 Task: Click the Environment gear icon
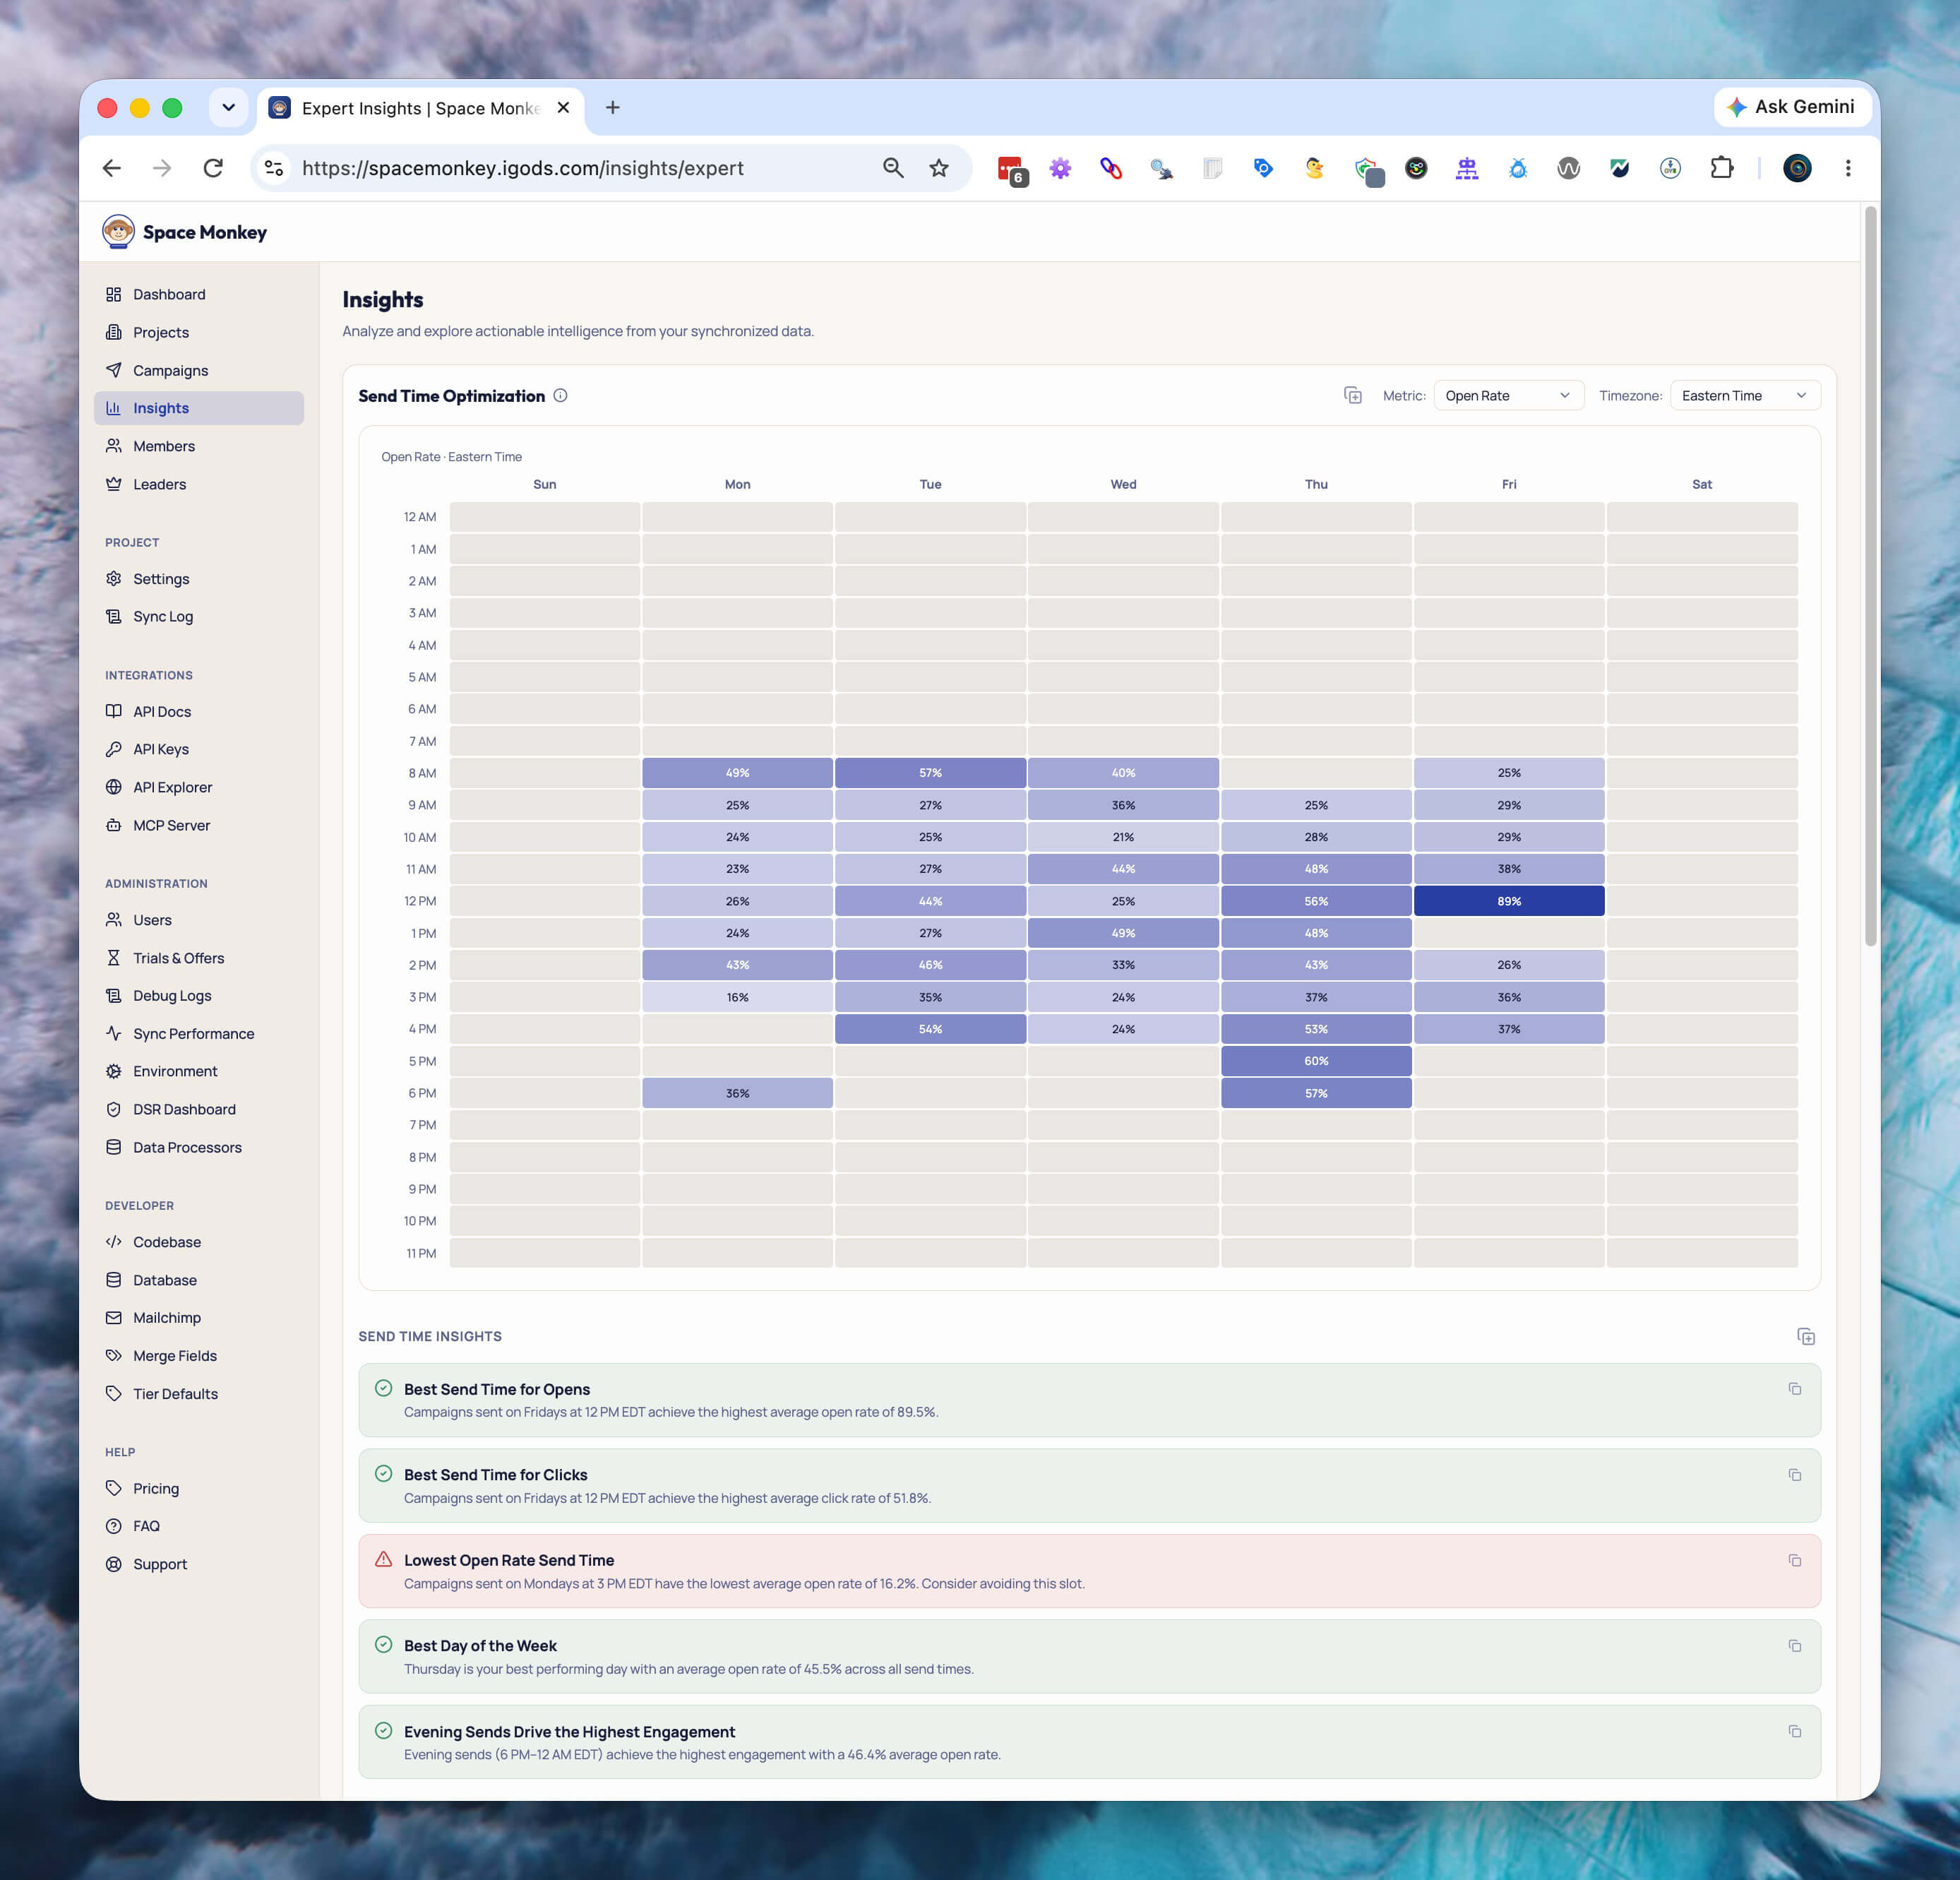114,1071
